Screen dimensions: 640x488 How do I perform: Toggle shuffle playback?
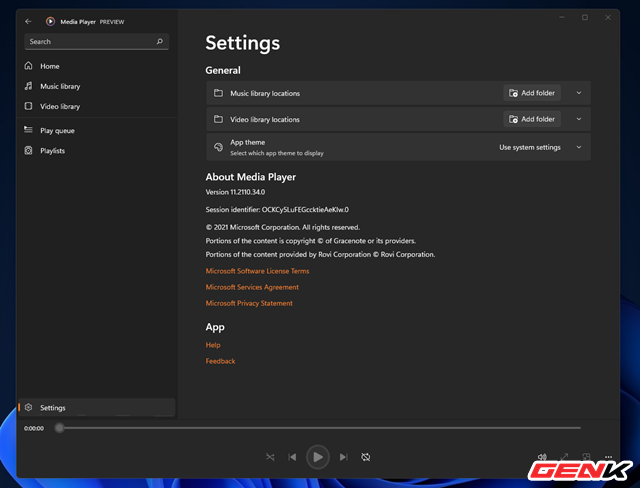tap(270, 457)
